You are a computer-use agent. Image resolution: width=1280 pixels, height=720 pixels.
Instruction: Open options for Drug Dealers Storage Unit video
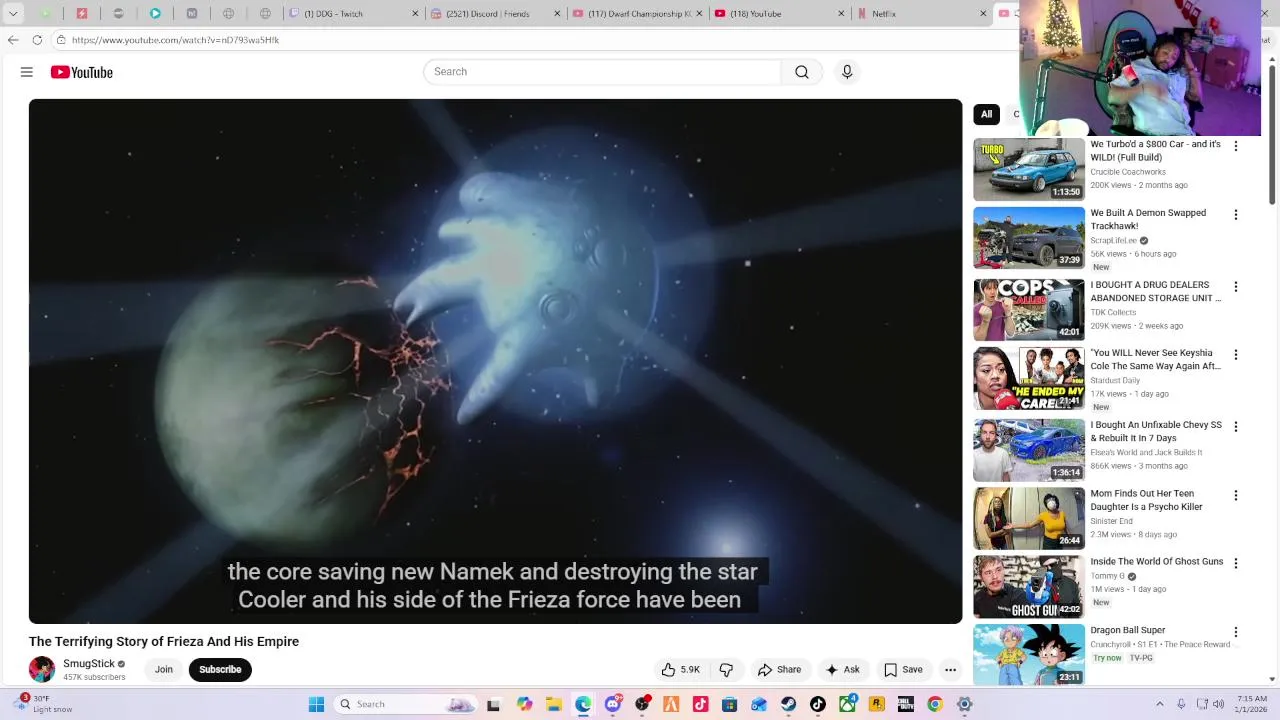[1236, 287]
